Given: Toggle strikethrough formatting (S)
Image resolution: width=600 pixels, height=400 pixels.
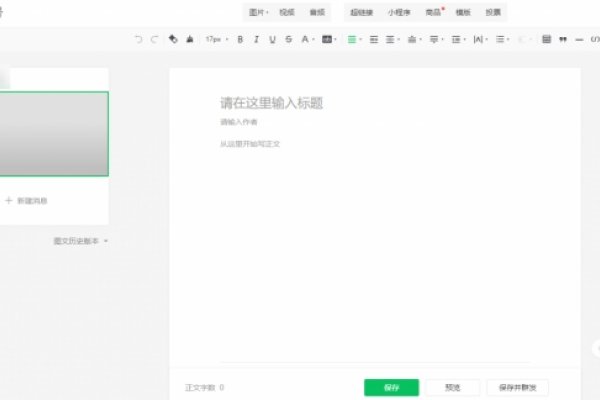Looking at the screenshot, I should pyautogui.click(x=289, y=39).
